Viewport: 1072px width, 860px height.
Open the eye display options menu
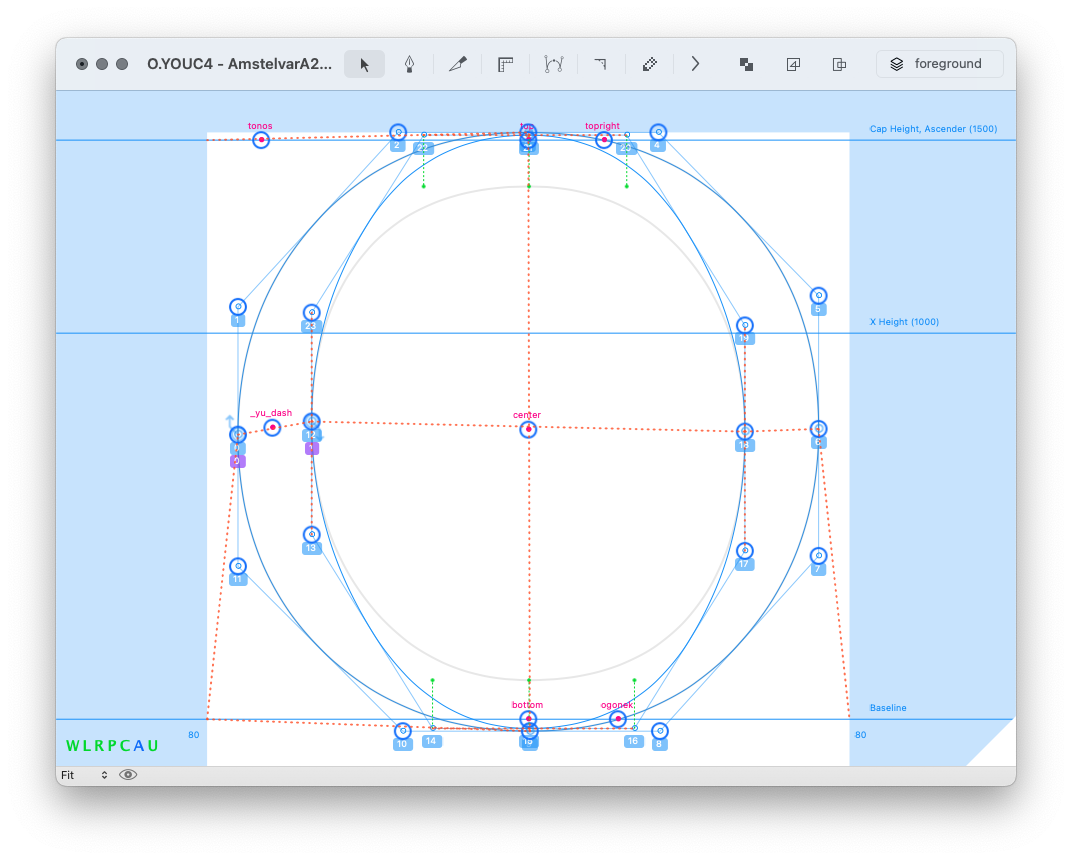128,775
